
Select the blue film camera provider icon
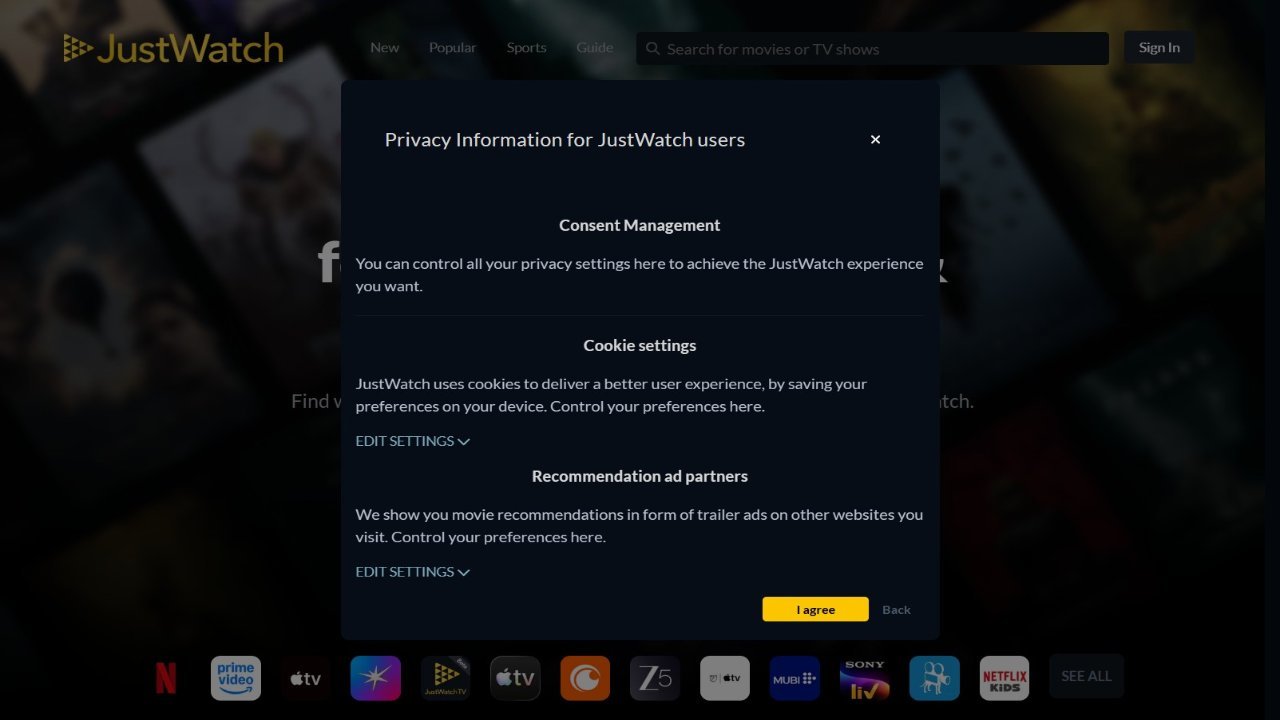pos(935,678)
